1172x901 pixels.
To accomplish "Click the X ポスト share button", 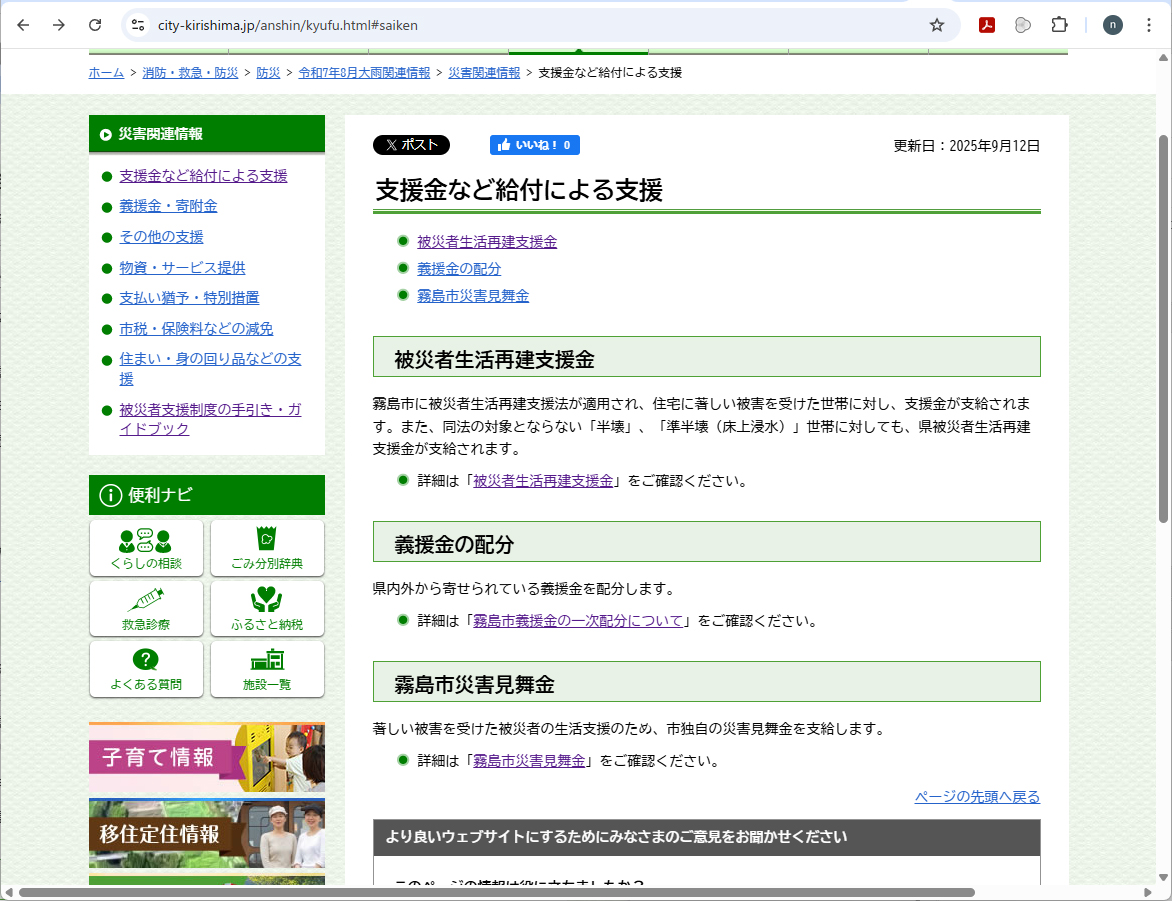I will pos(411,145).
